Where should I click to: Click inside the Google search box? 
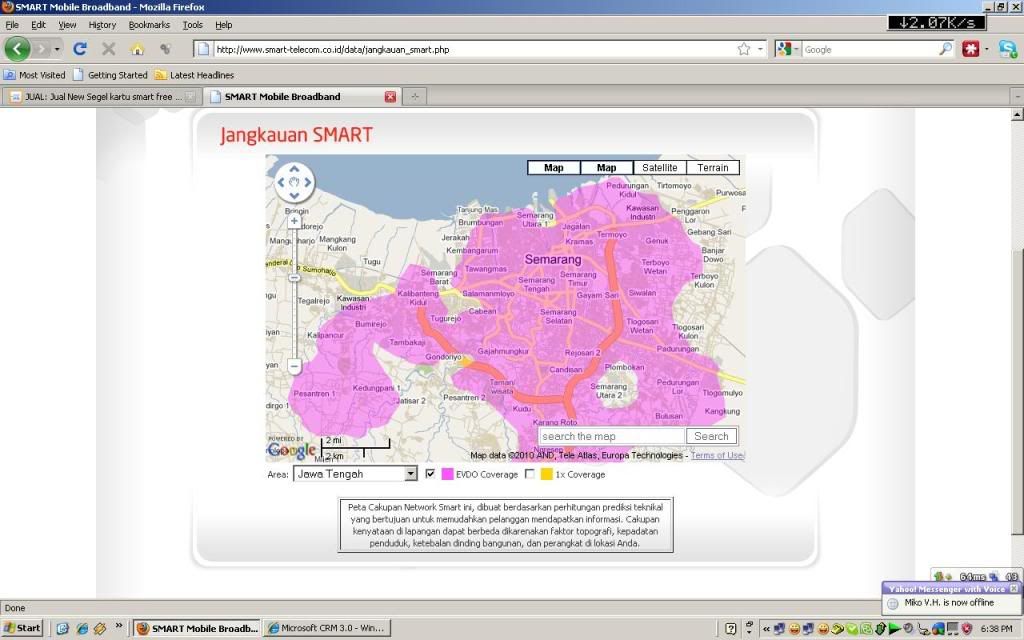coord(870,50)
